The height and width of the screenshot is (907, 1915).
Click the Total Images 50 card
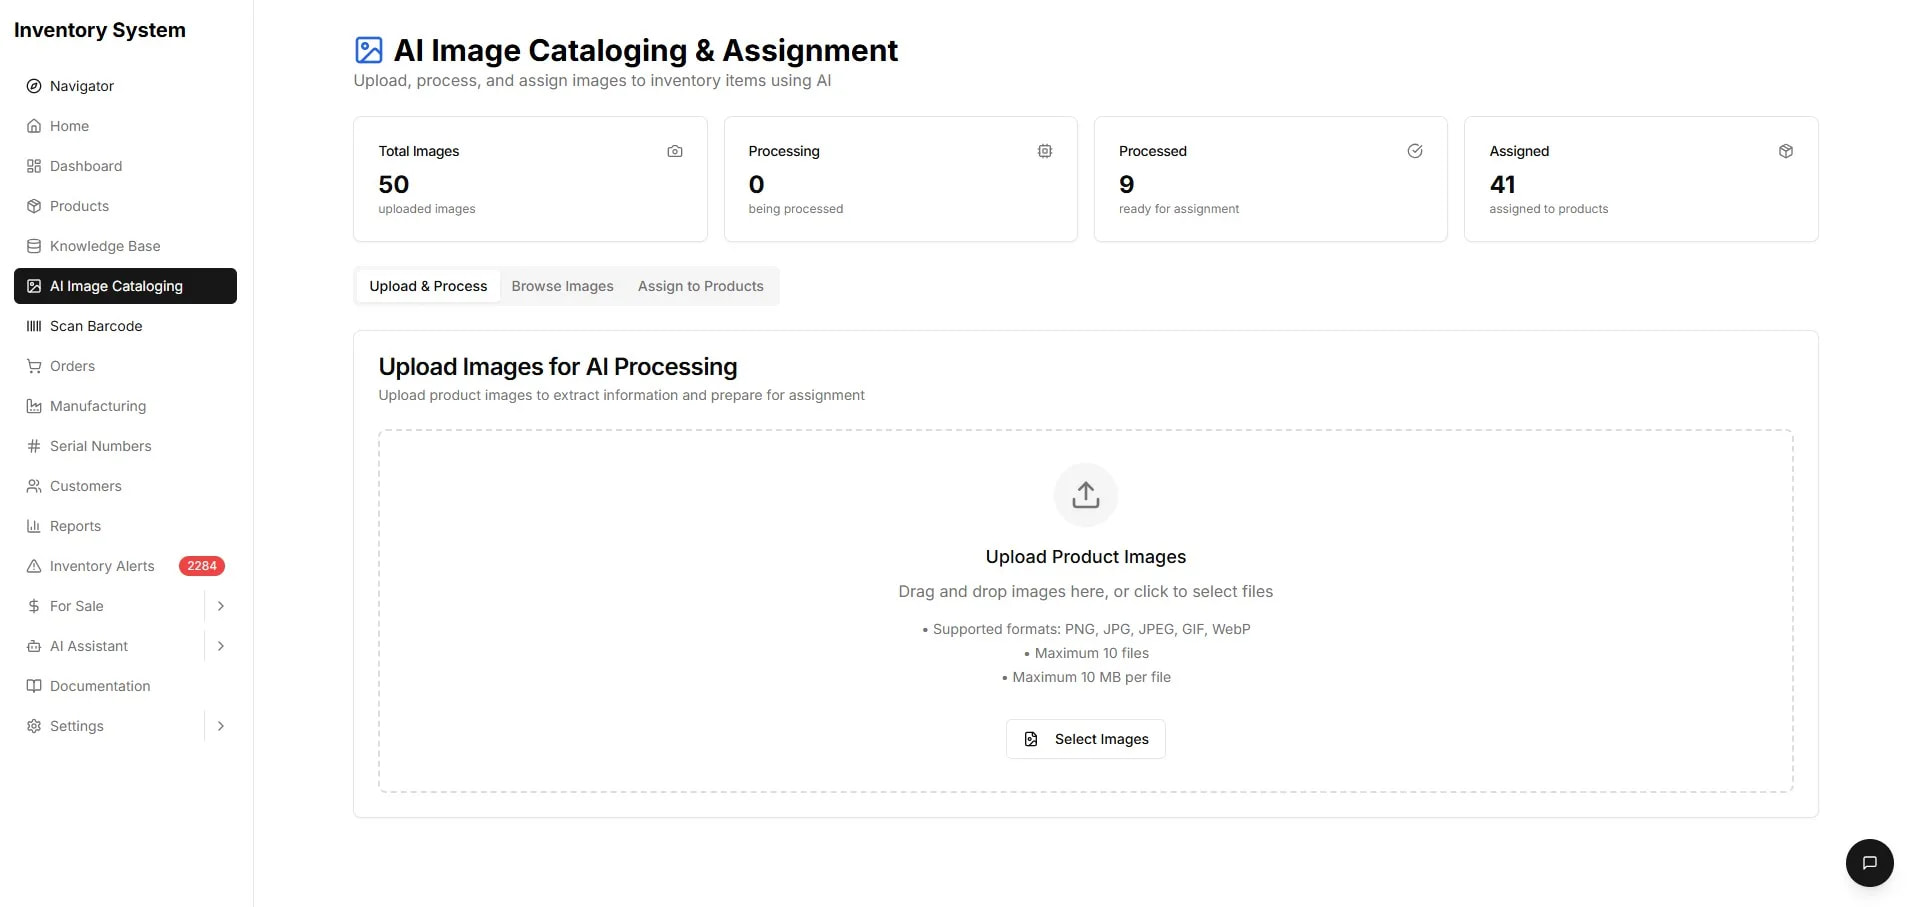point(530,179)
